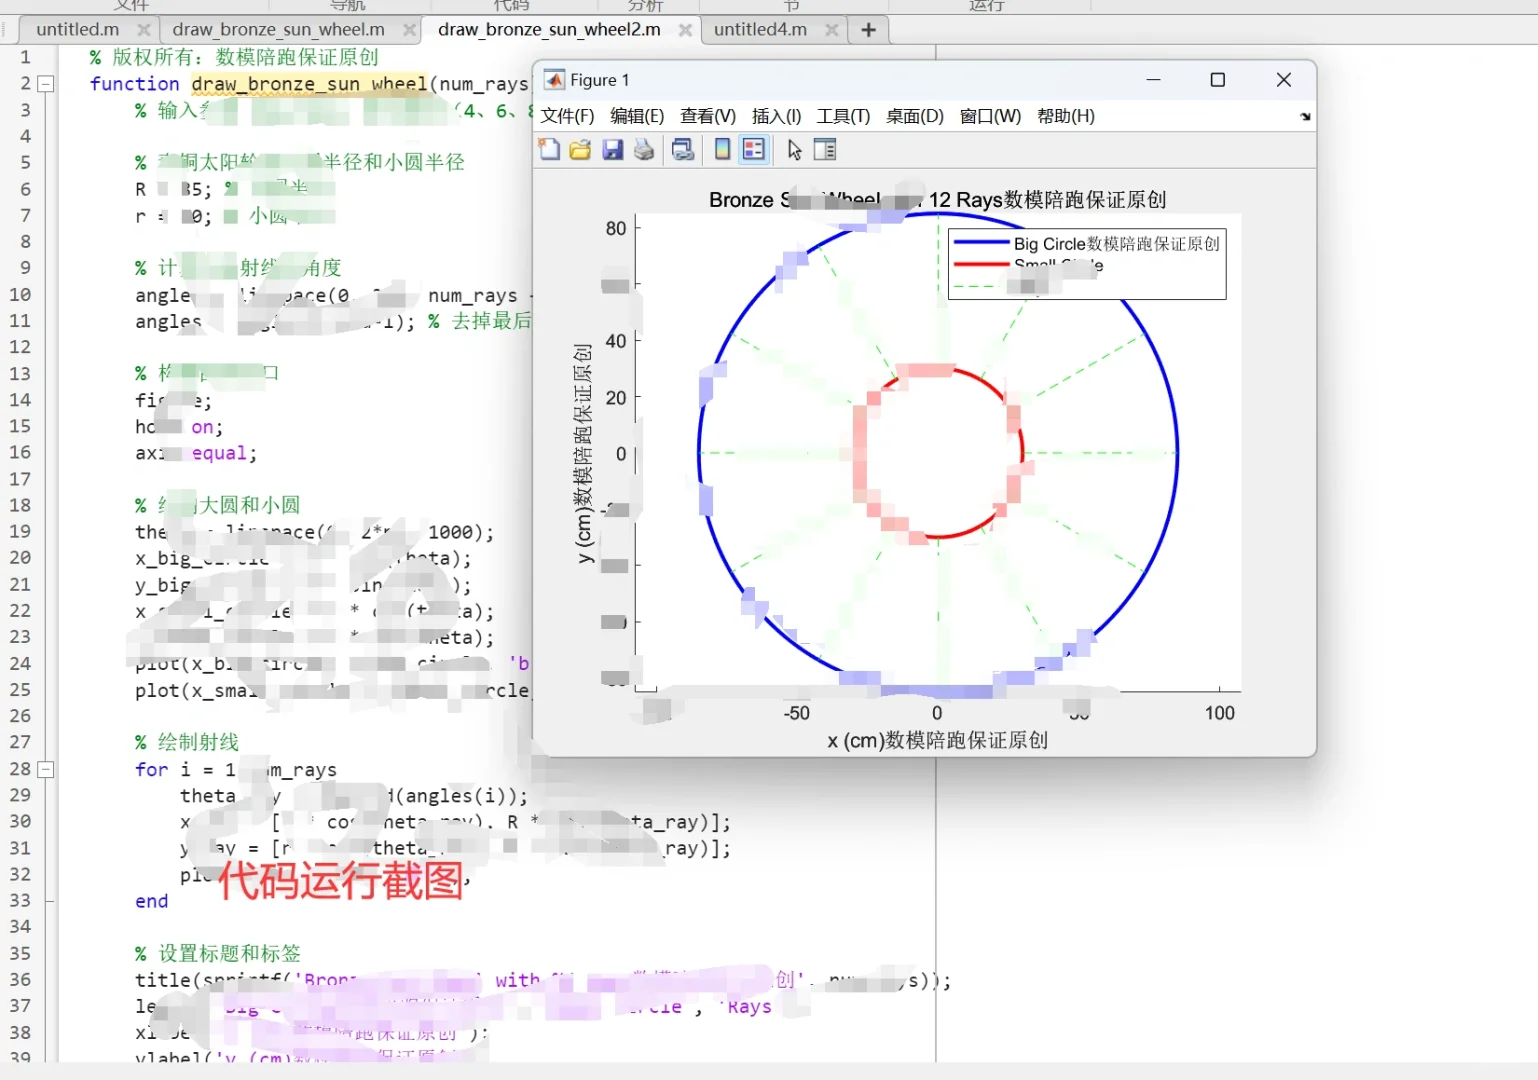The image size is (1538, 1080).
Task: Dock Figure 1 using the small dock arrow
Action: point(1305,116)
